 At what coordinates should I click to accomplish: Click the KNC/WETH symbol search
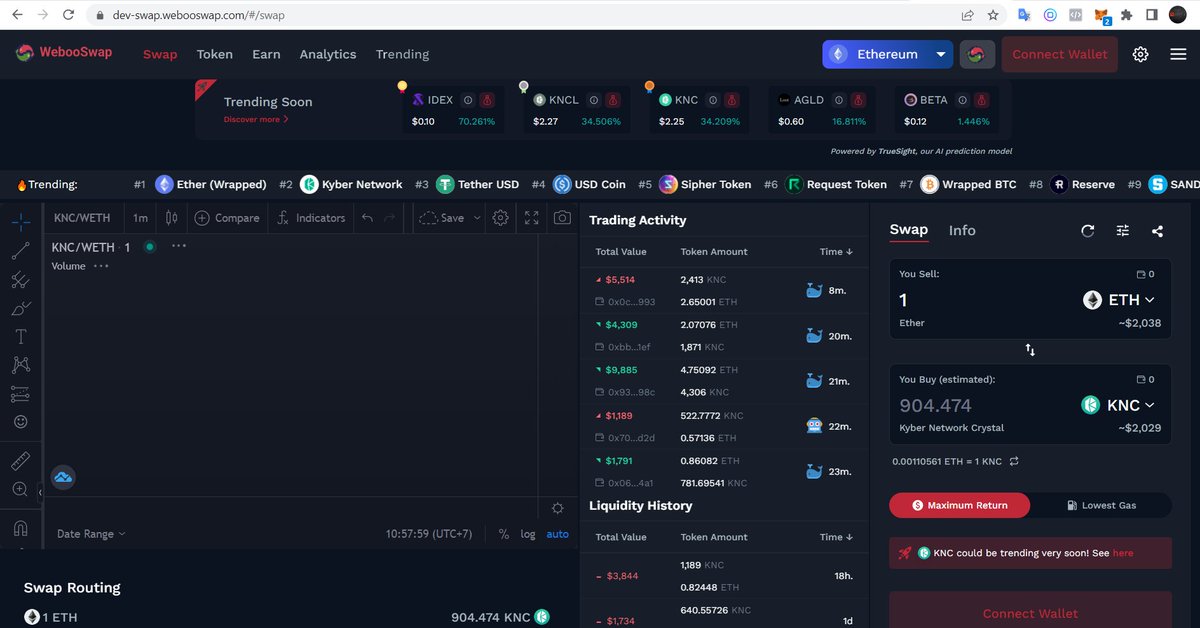(82, 218)
